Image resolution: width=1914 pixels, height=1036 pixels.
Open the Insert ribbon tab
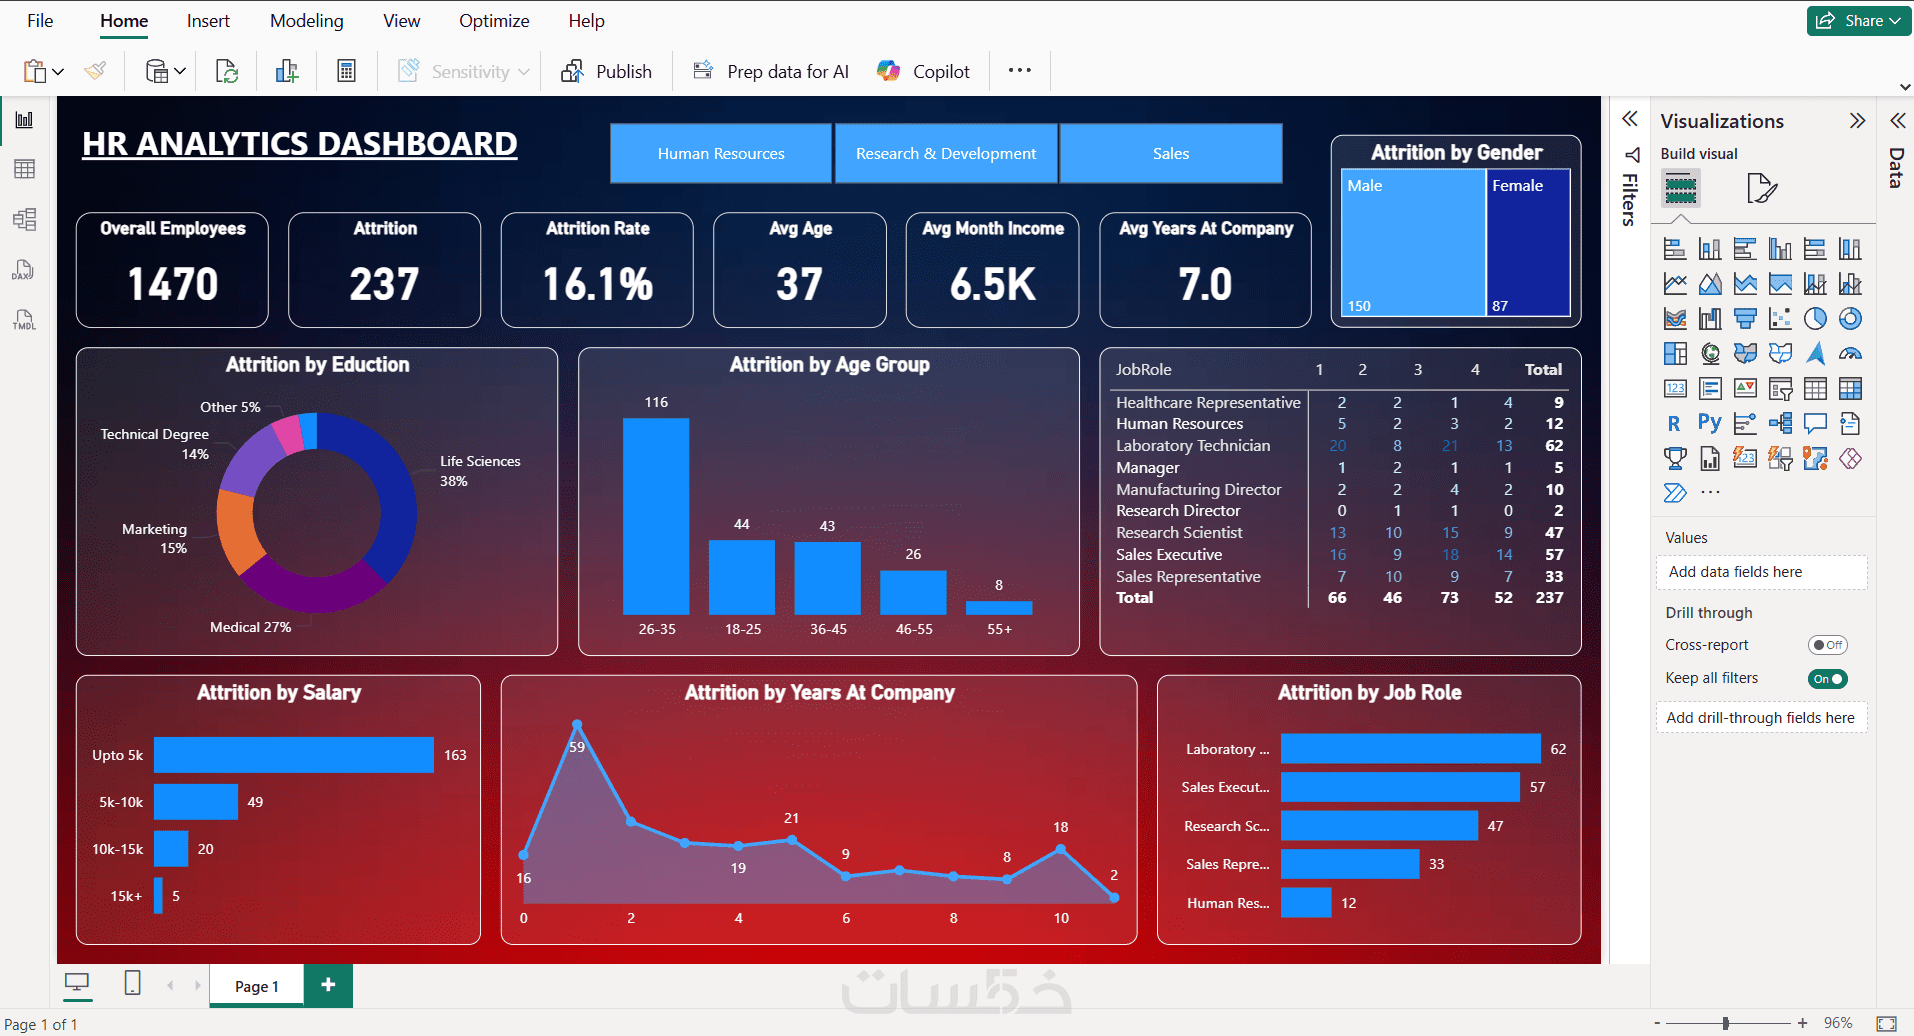[x=208, y=21]
